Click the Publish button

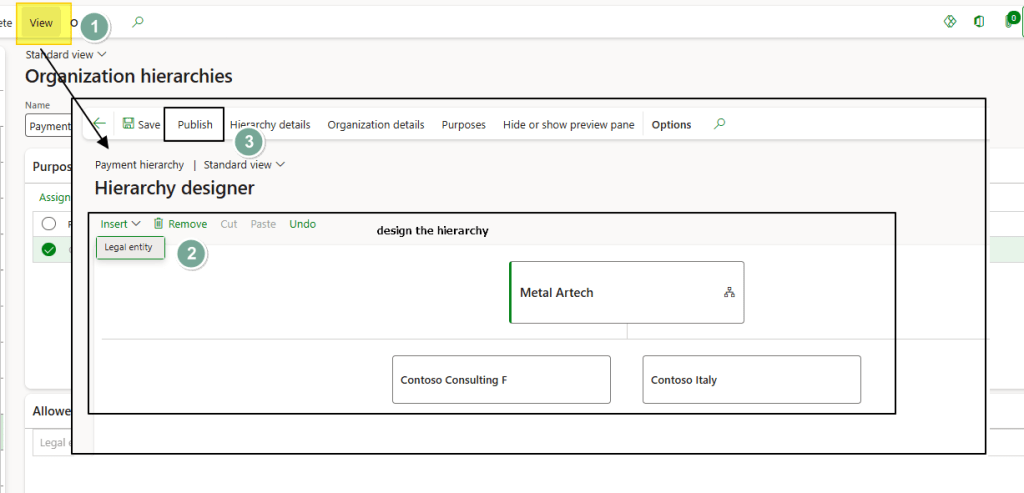pos(194,125)
